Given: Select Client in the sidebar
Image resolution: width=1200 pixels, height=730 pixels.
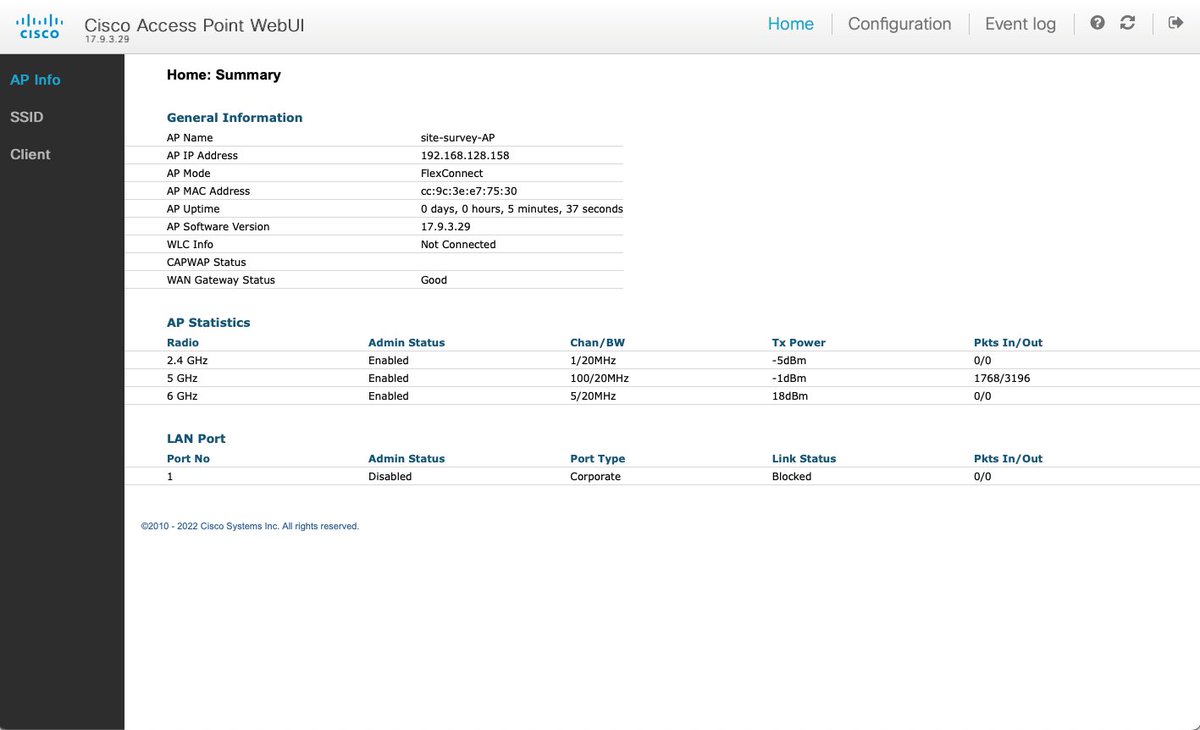Looking at the screenshot, I should [x=30, y=154].
